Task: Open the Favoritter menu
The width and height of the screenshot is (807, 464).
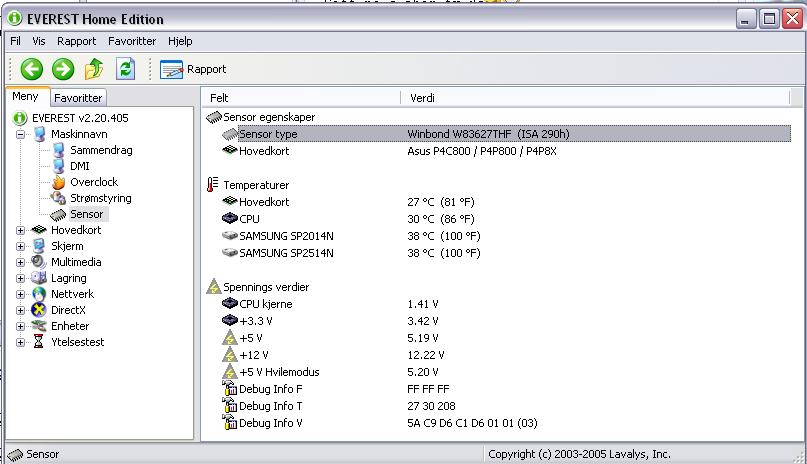Action: click(x=132, y=41)
